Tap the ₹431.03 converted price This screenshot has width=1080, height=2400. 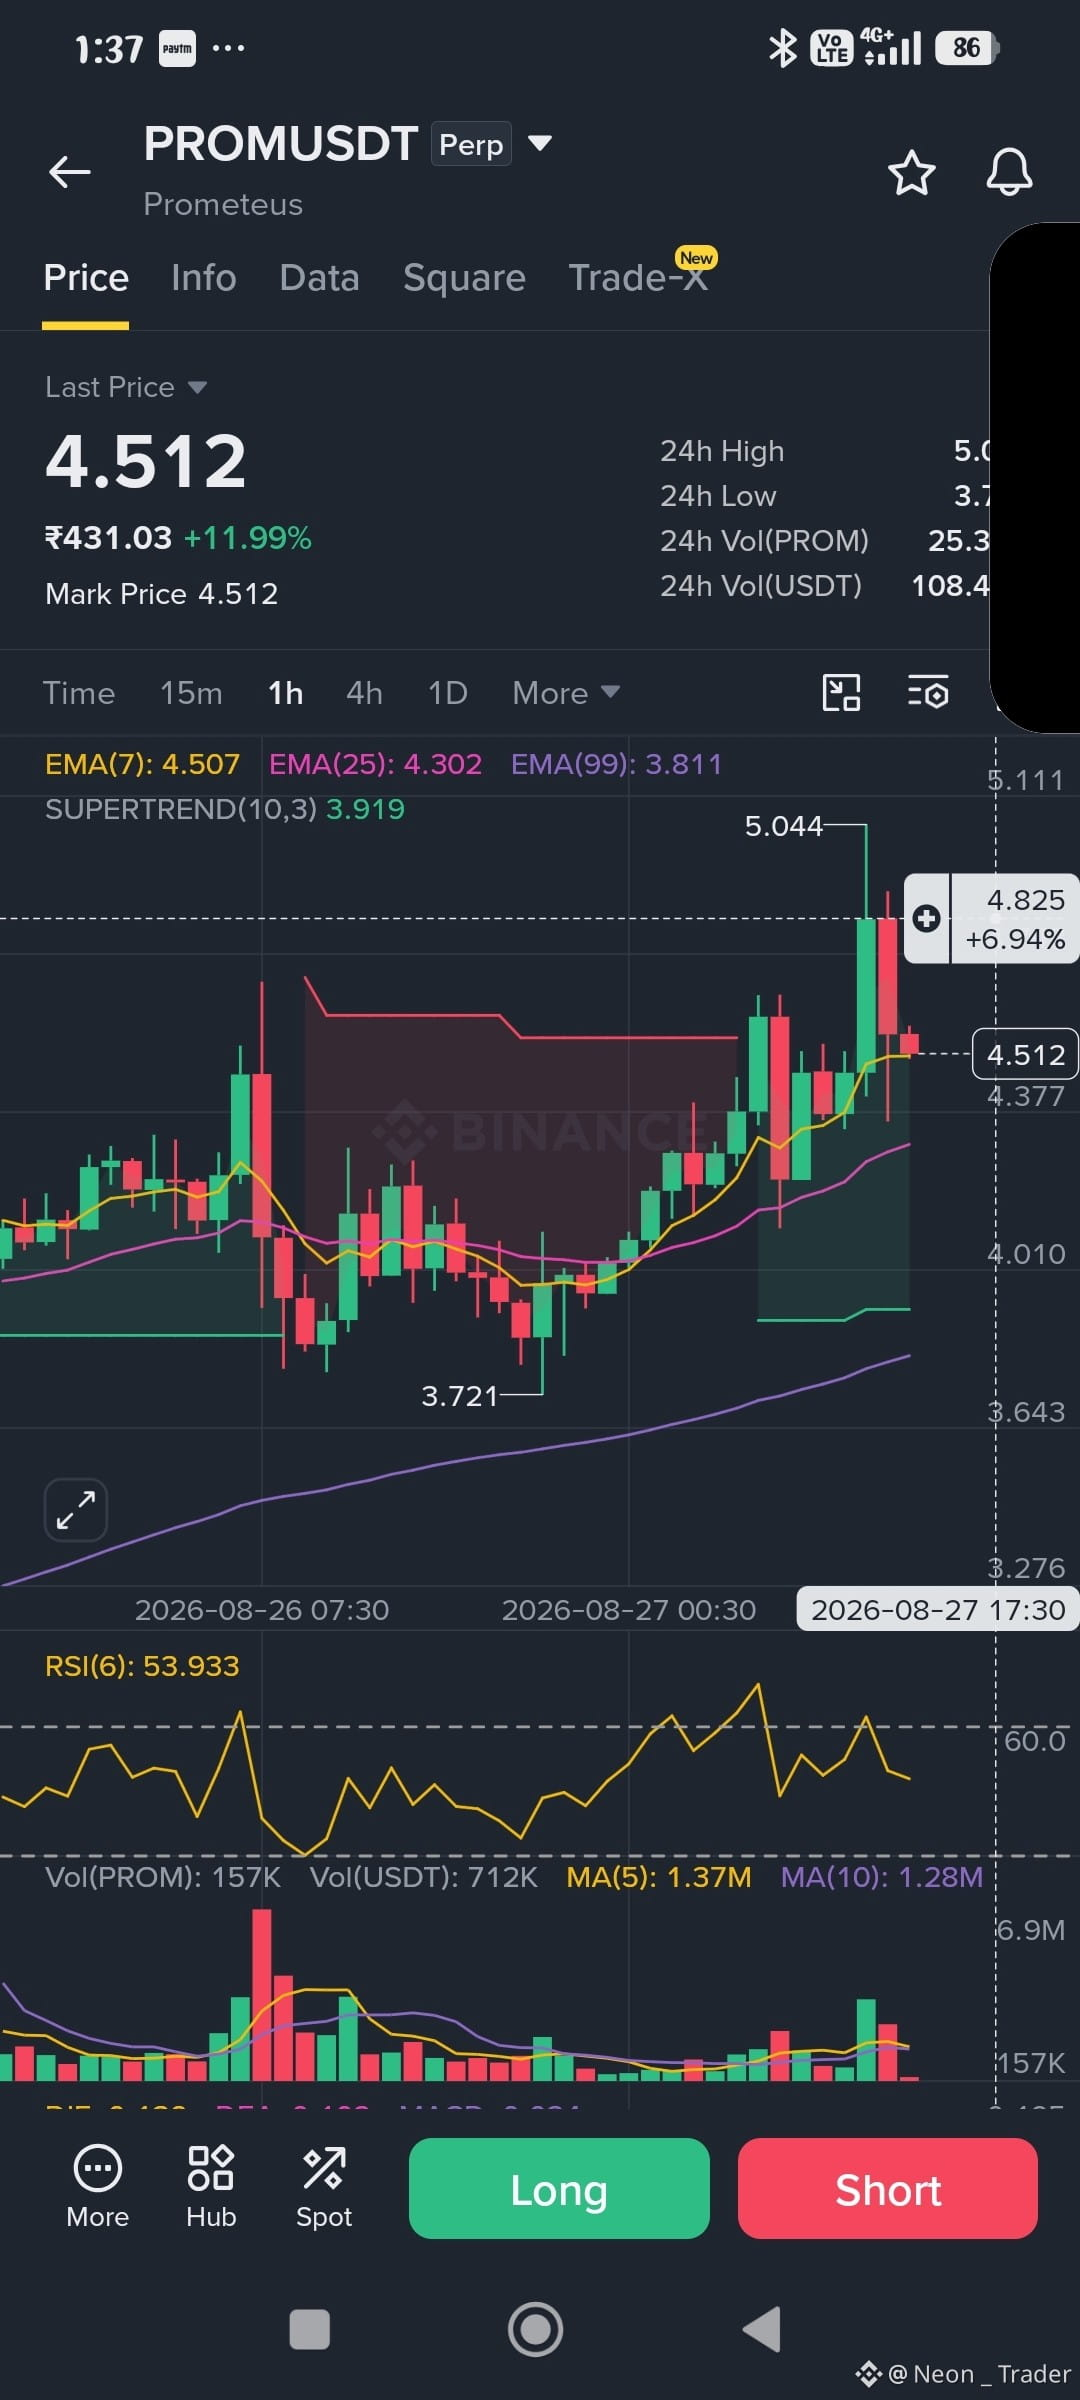pyautogui.click(x=109, y=538)
